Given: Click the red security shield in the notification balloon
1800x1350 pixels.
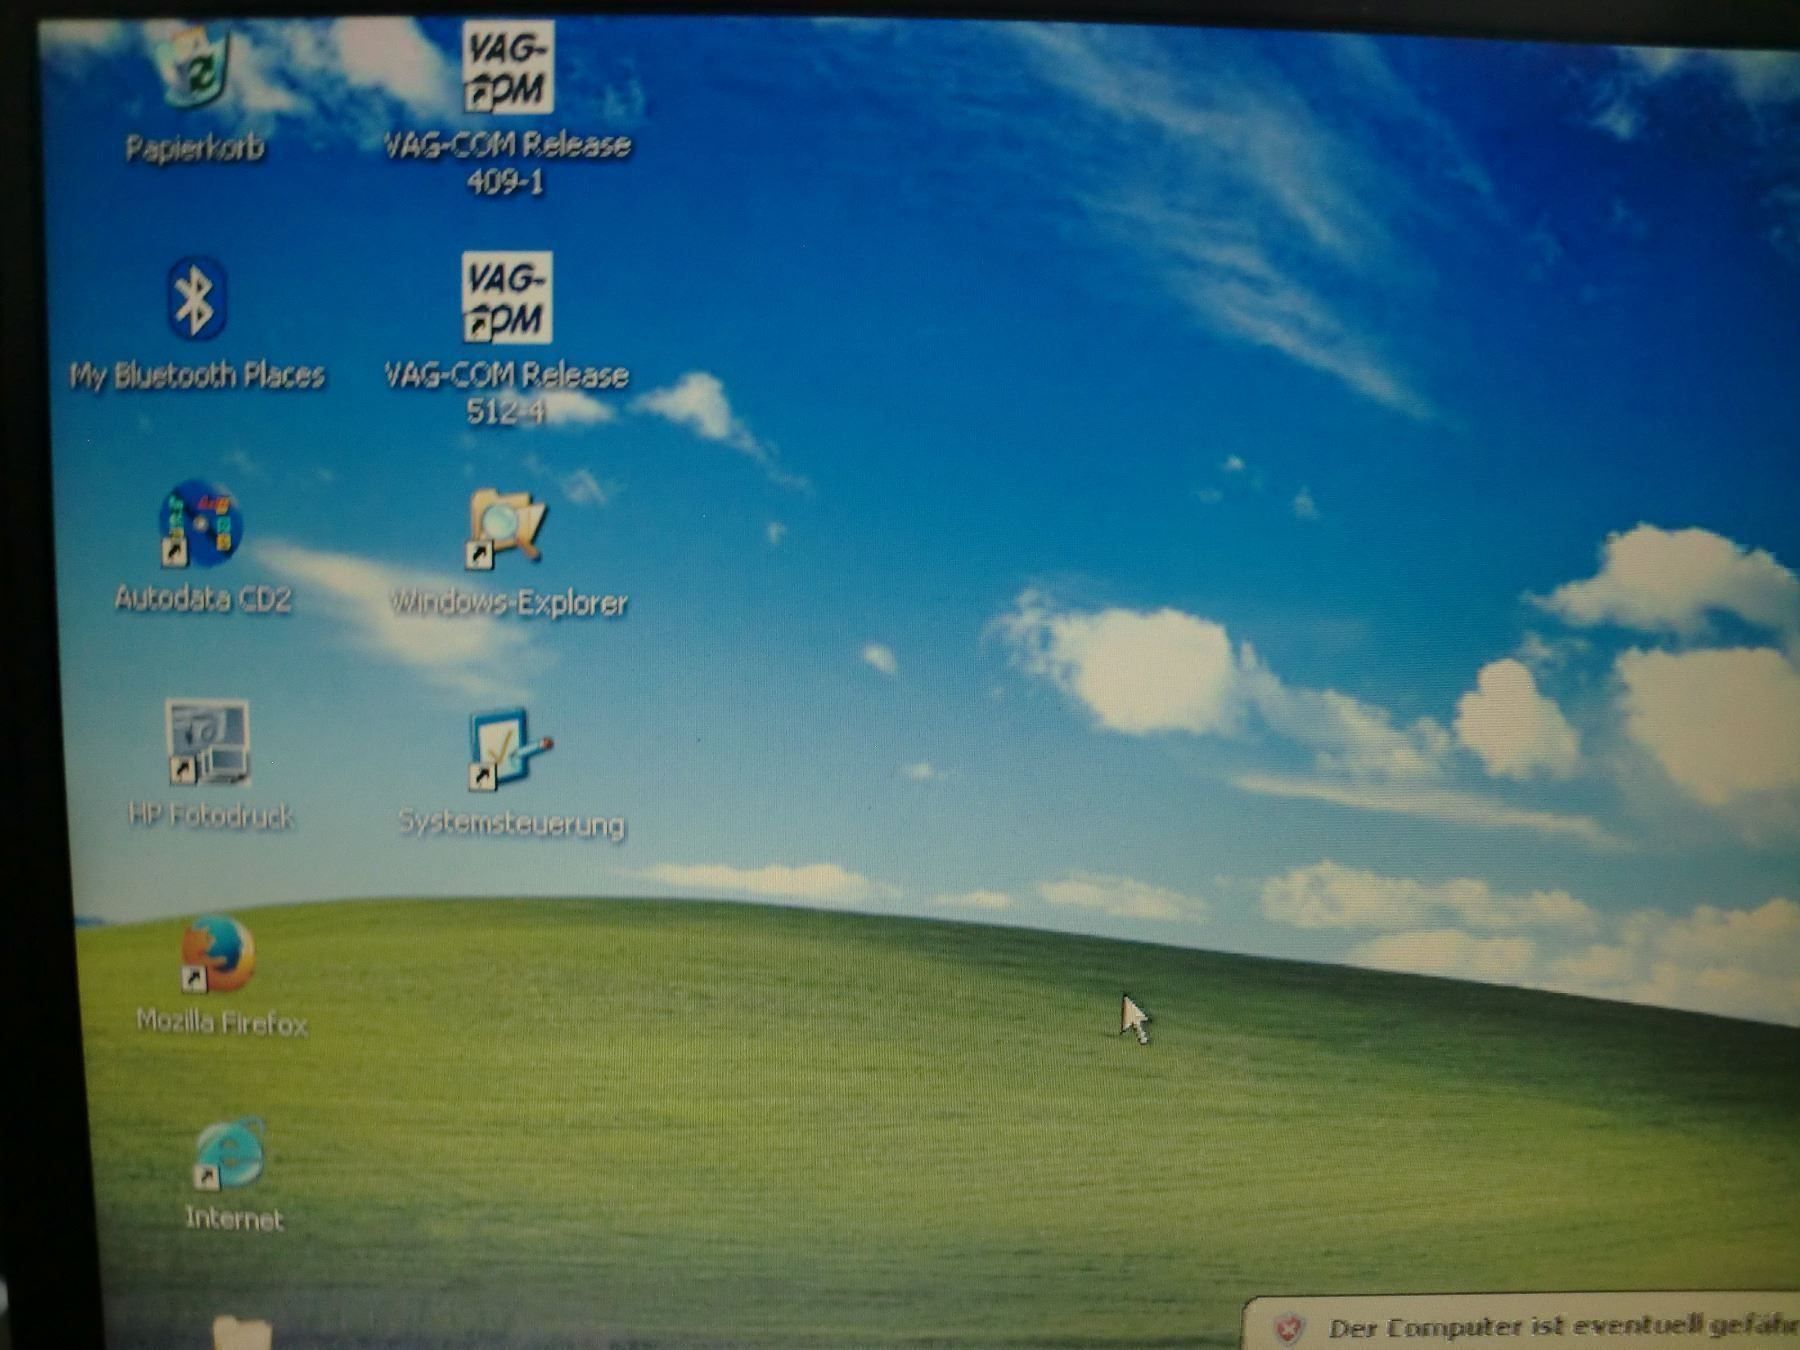Looking at the screenshot, I should tap(1289, 1329).
